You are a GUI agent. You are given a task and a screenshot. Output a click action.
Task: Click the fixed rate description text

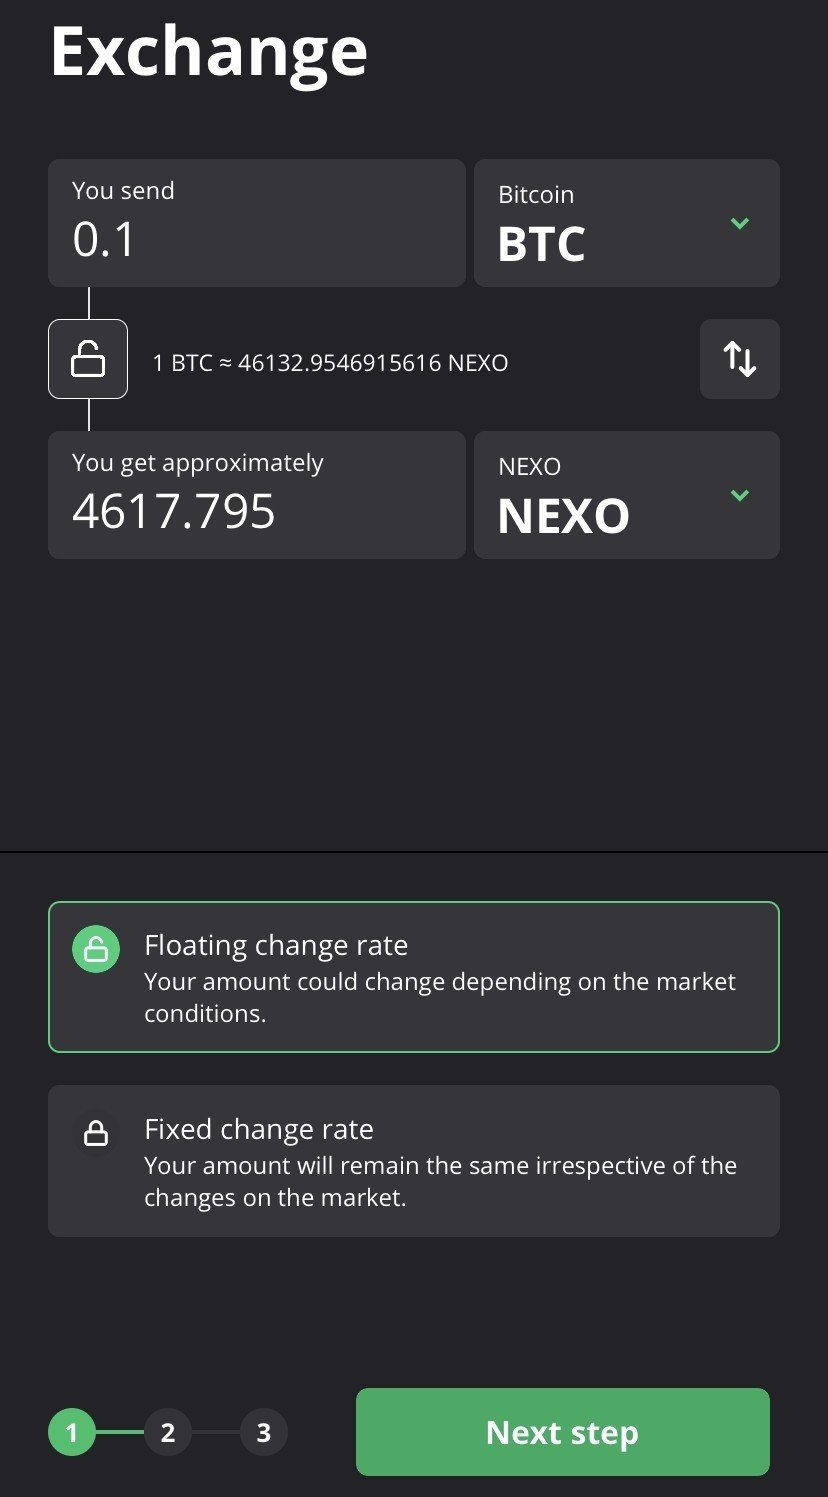[x=440, y=1181]
